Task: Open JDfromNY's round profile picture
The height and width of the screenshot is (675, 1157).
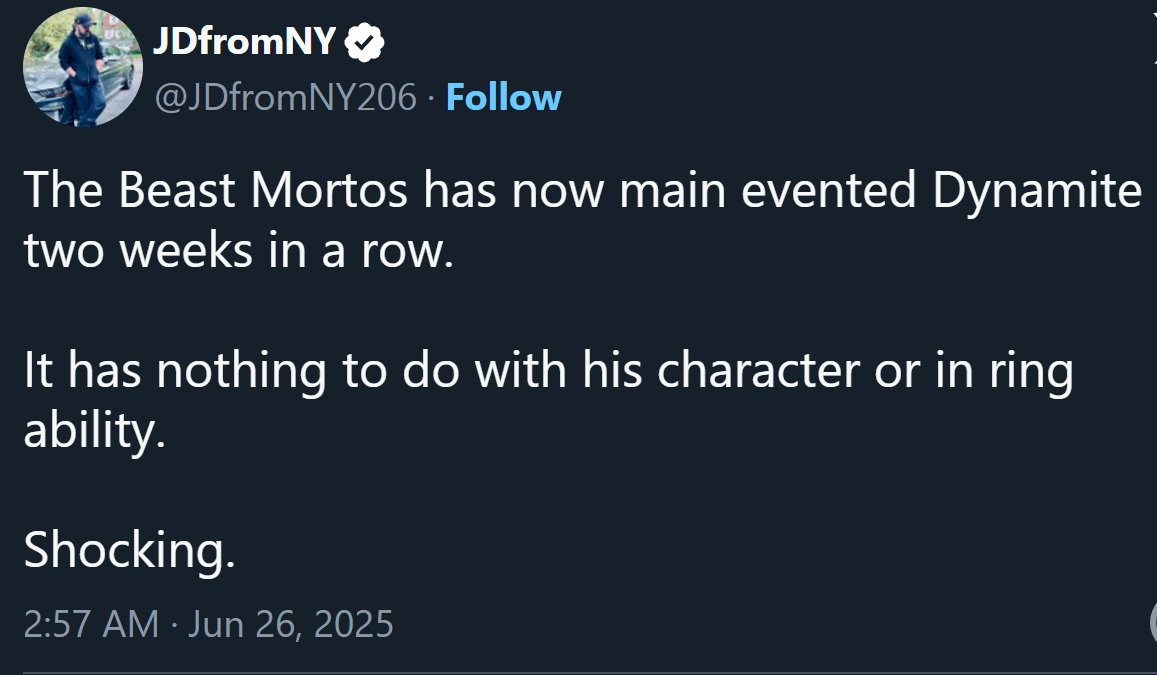Action: coord(83,67)
